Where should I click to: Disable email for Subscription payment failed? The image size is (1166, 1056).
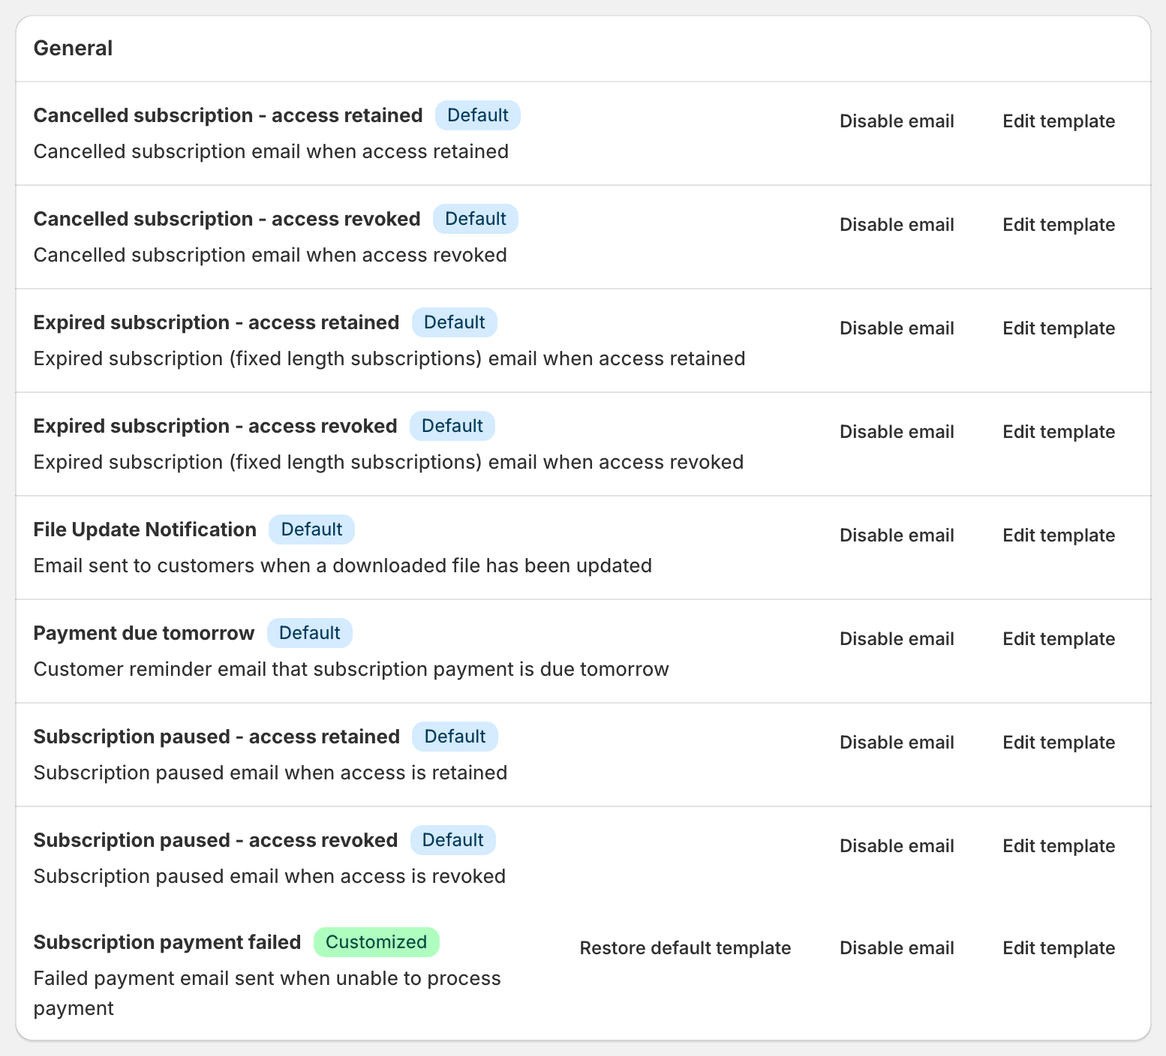pos(896,948)
